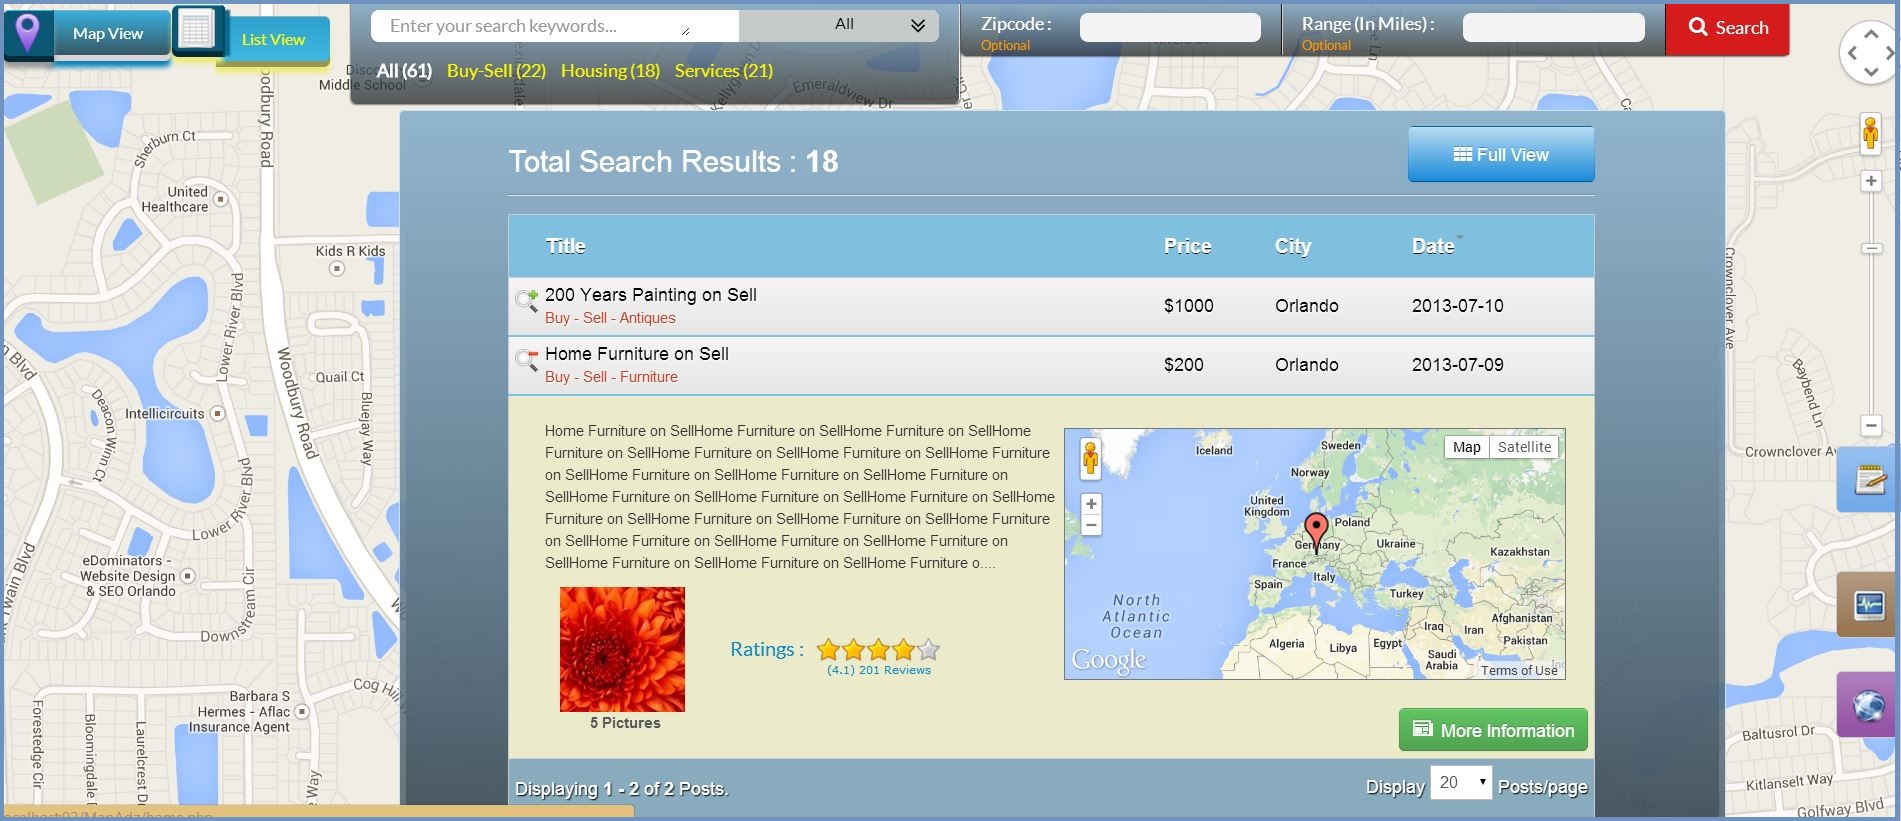Switch embedded map to Map type
The image size is (1901, 821).
coord(1466,447)
